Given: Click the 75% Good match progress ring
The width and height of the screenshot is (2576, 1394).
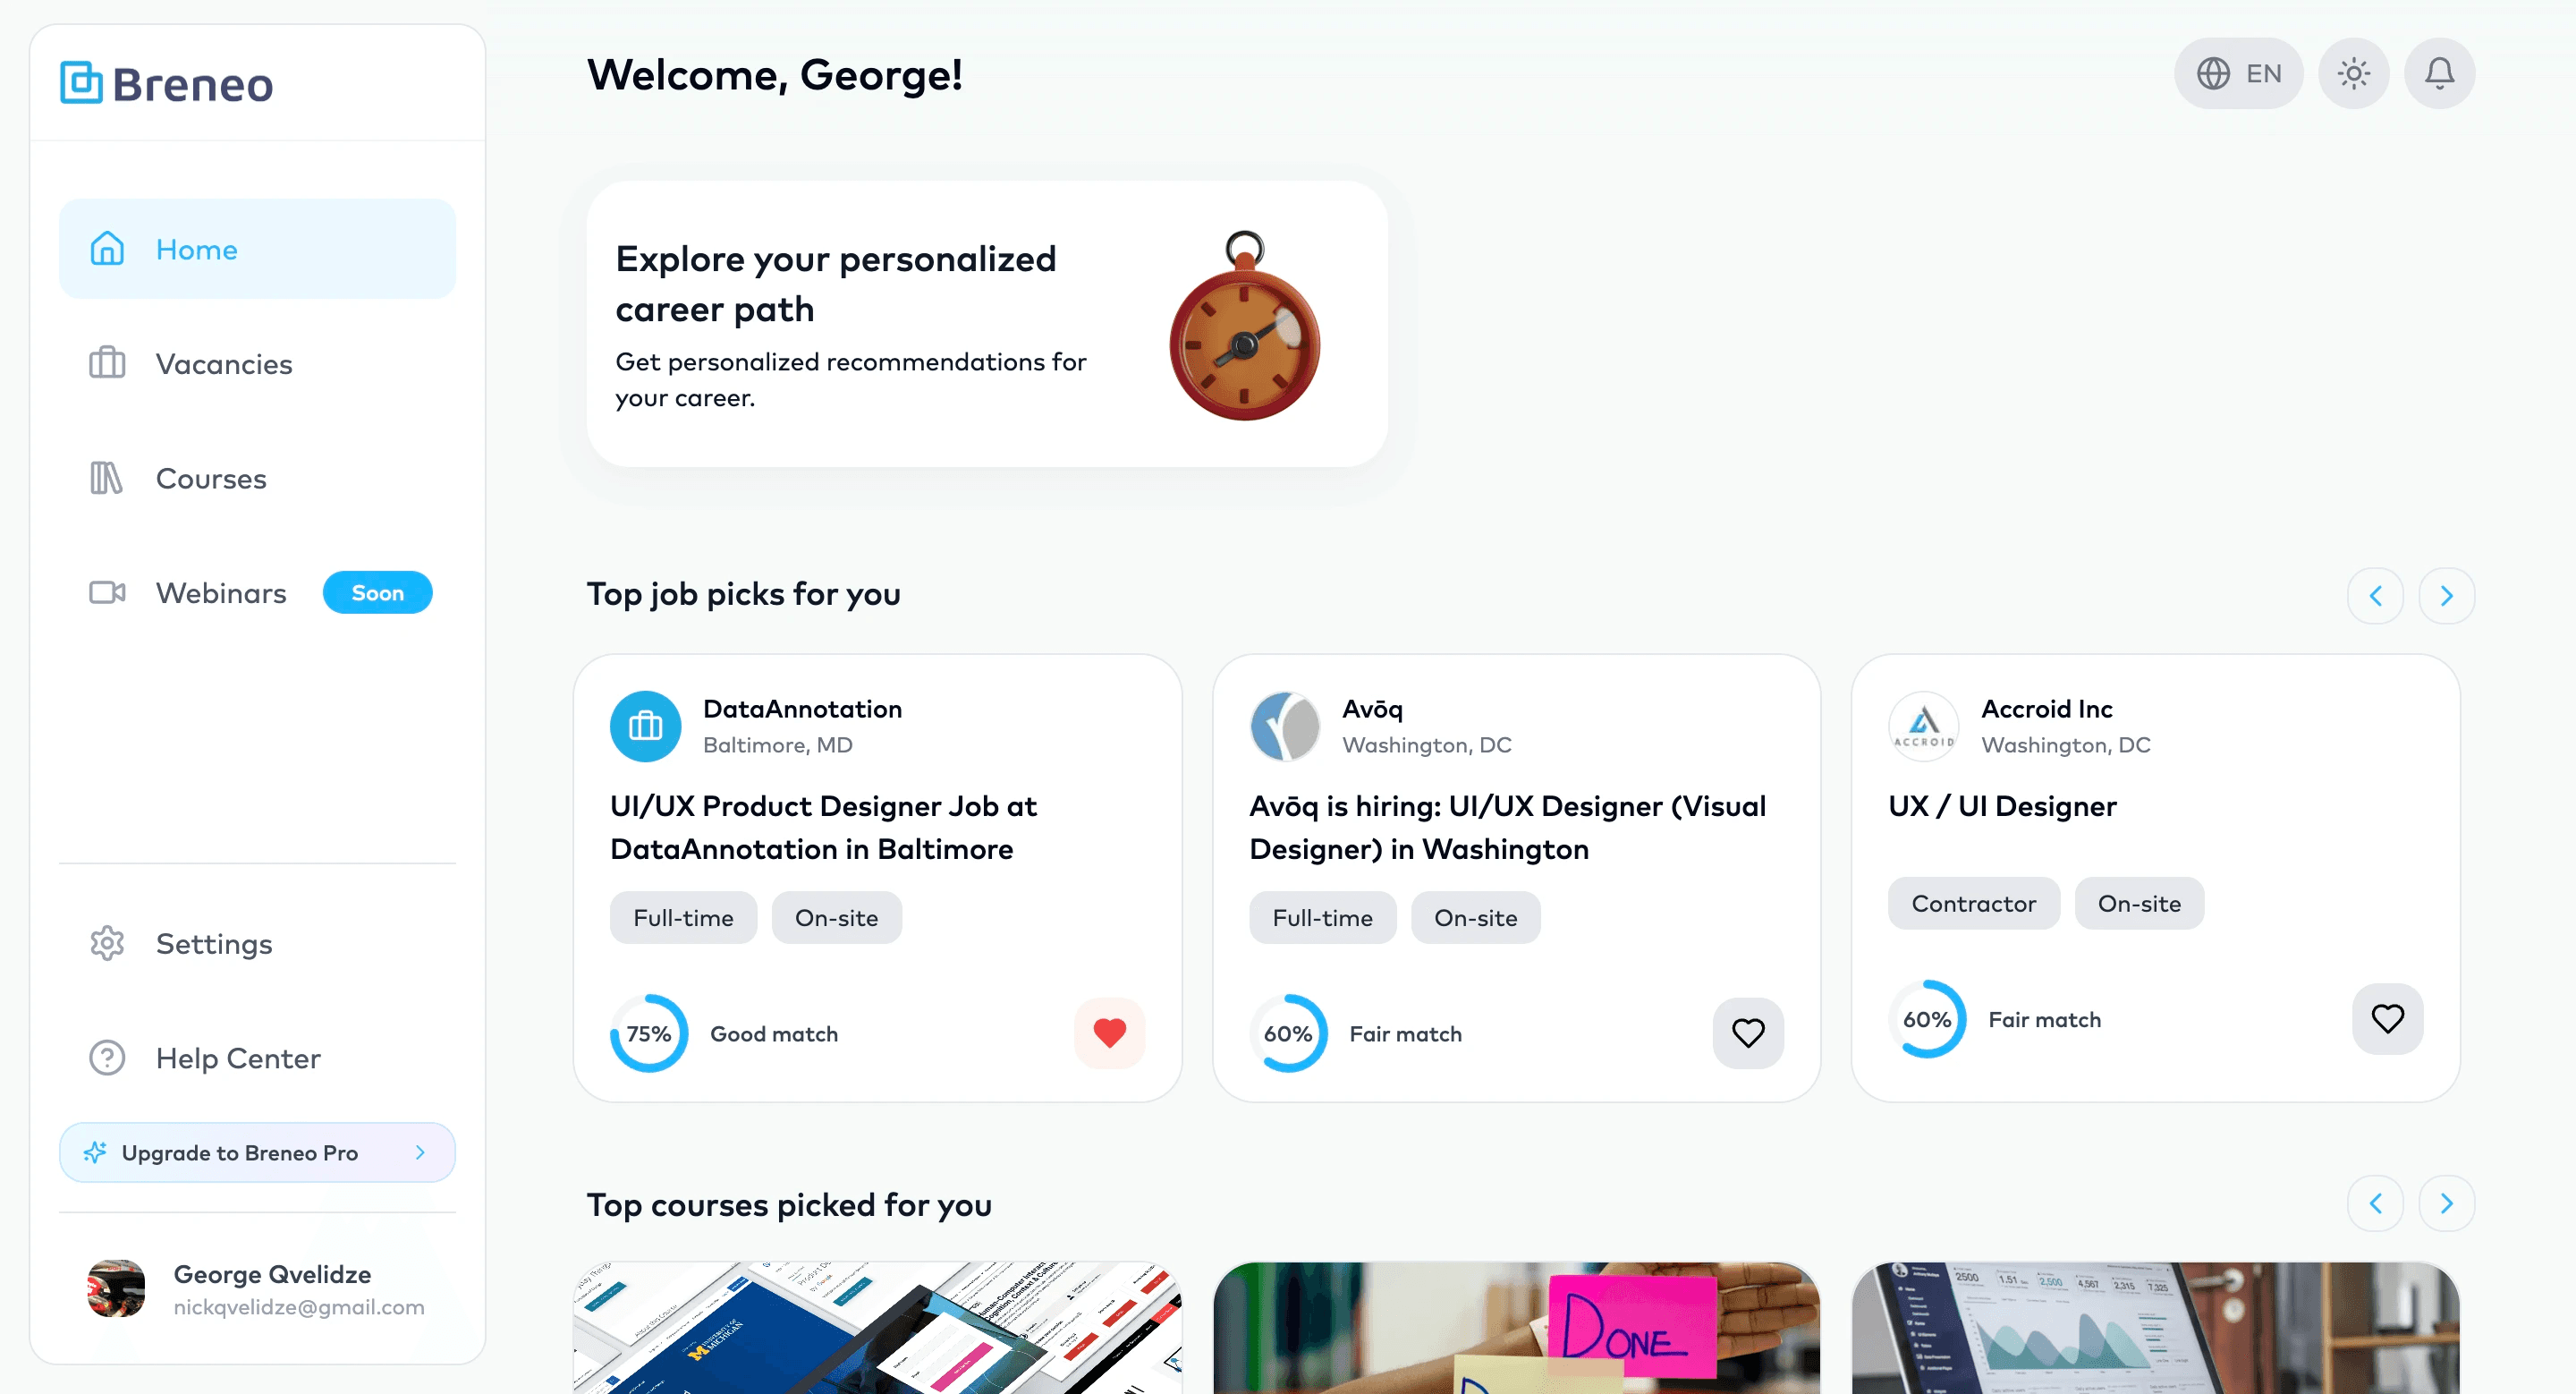Looking at the screenshot, I should click(649, 1033).
